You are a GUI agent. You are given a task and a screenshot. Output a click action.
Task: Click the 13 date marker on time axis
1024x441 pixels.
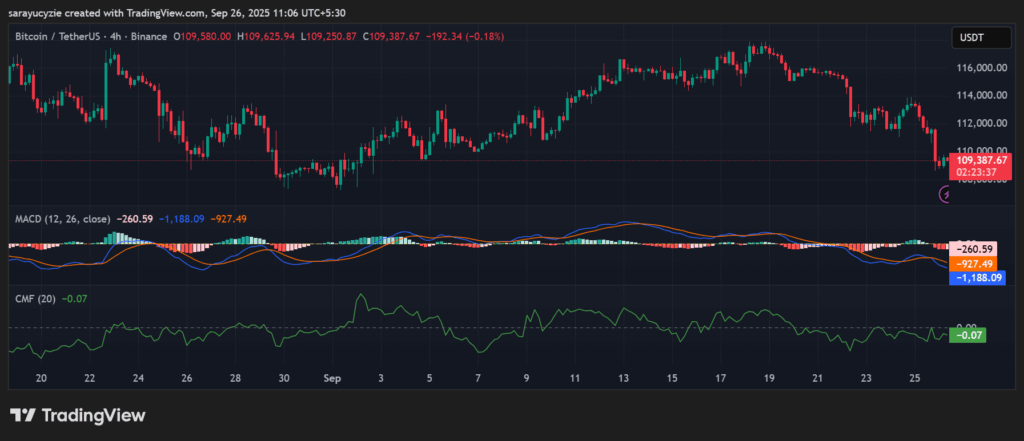point(623,379)
